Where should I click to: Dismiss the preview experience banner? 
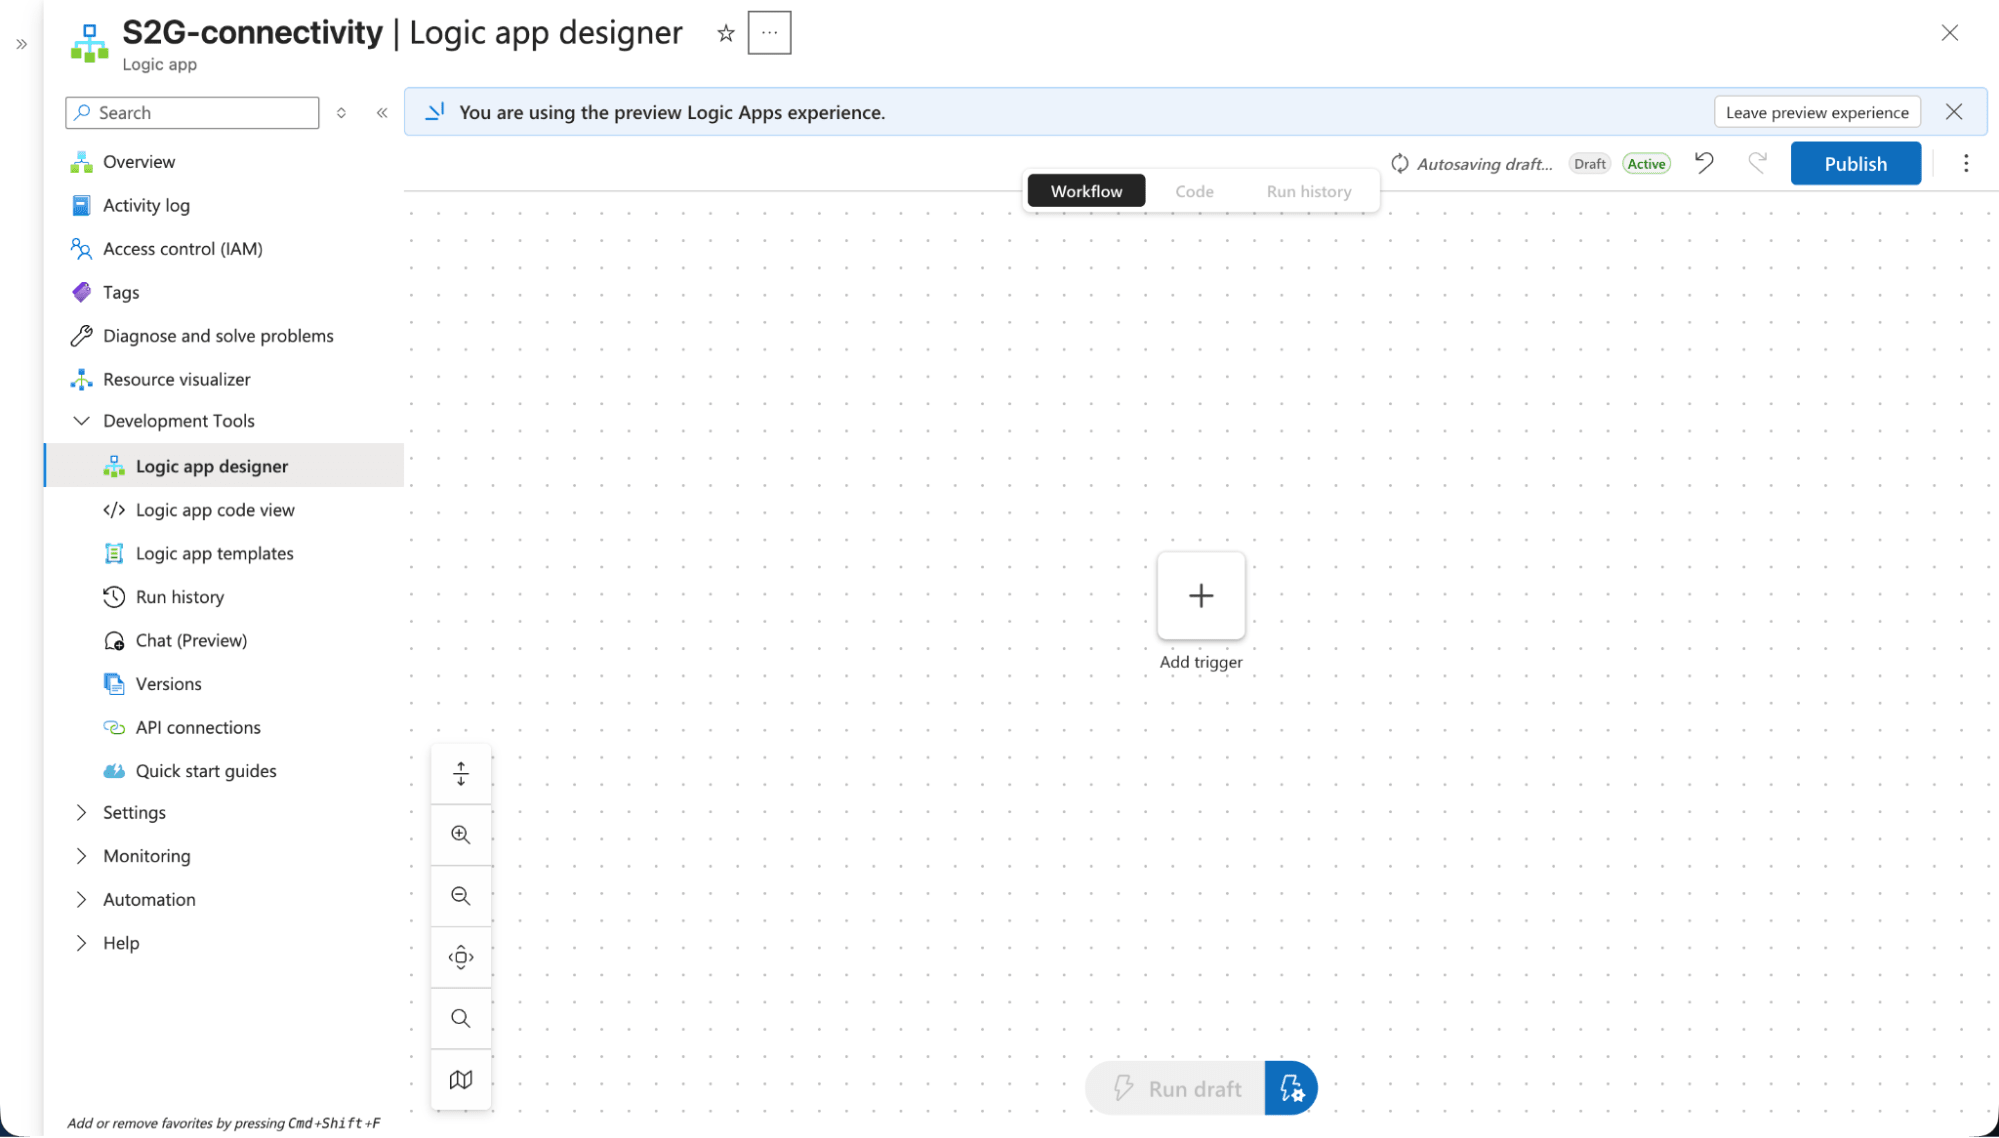click(1954, 112)
